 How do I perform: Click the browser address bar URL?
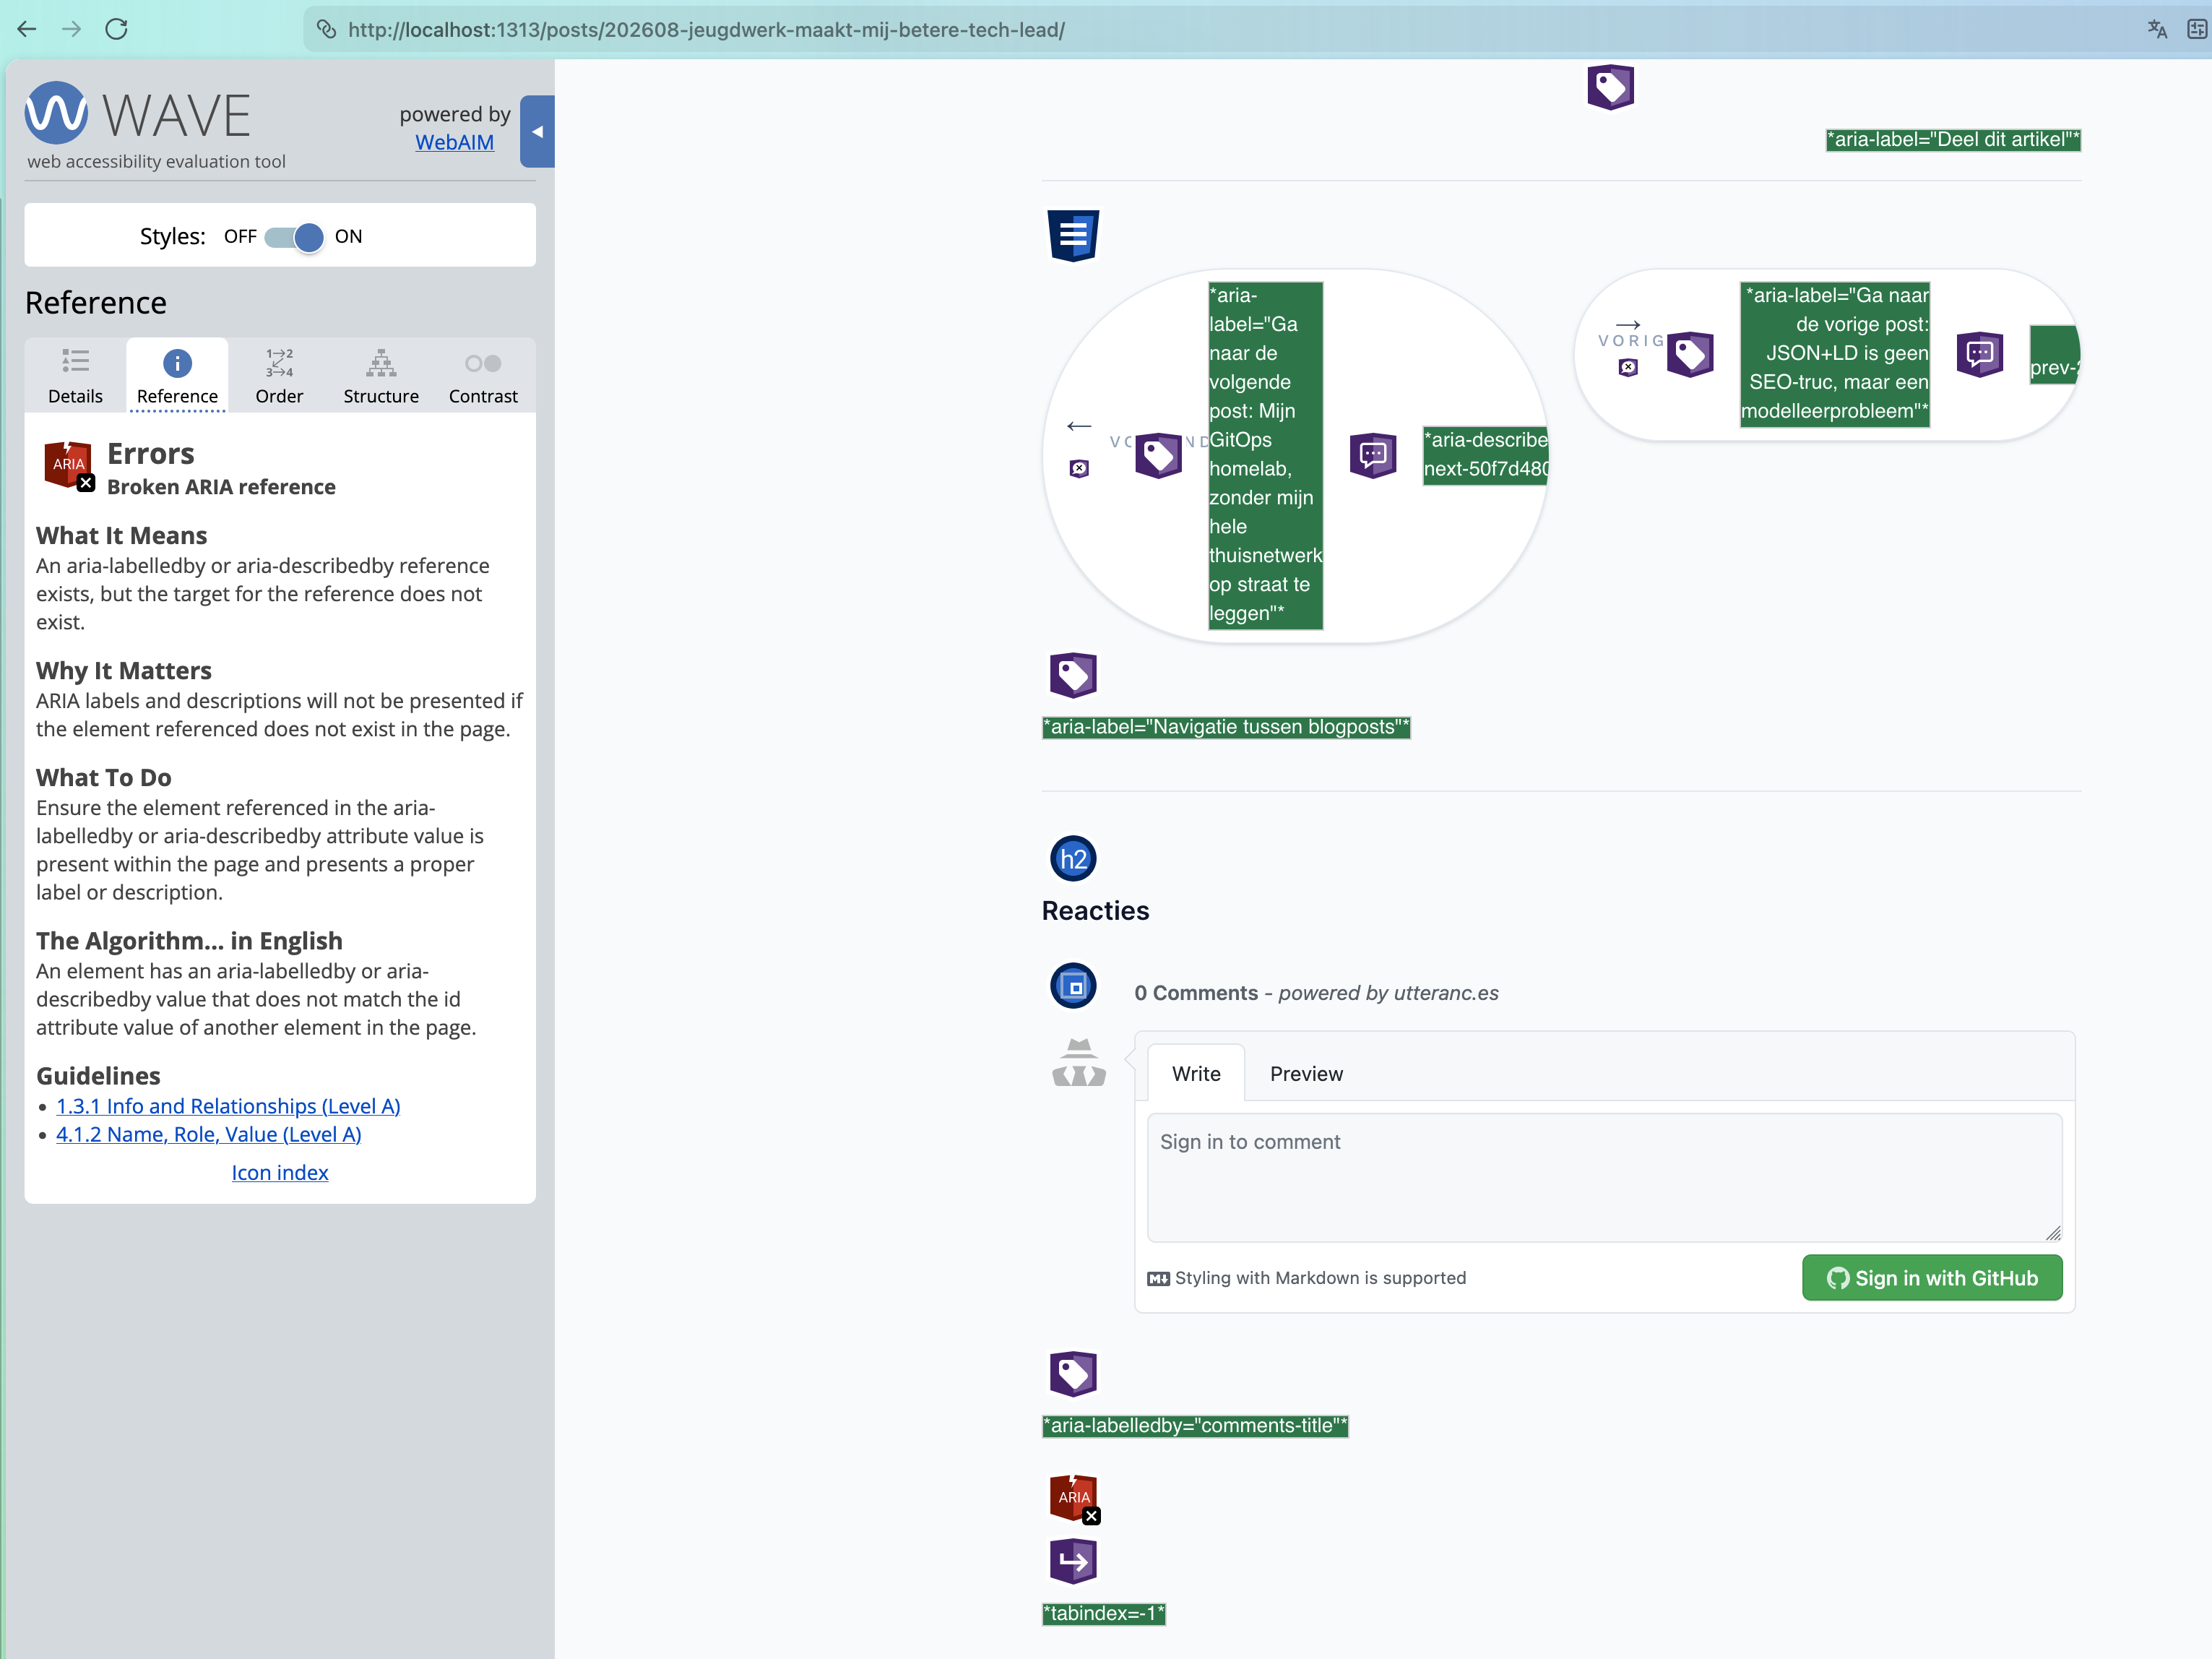pos(706,30)
